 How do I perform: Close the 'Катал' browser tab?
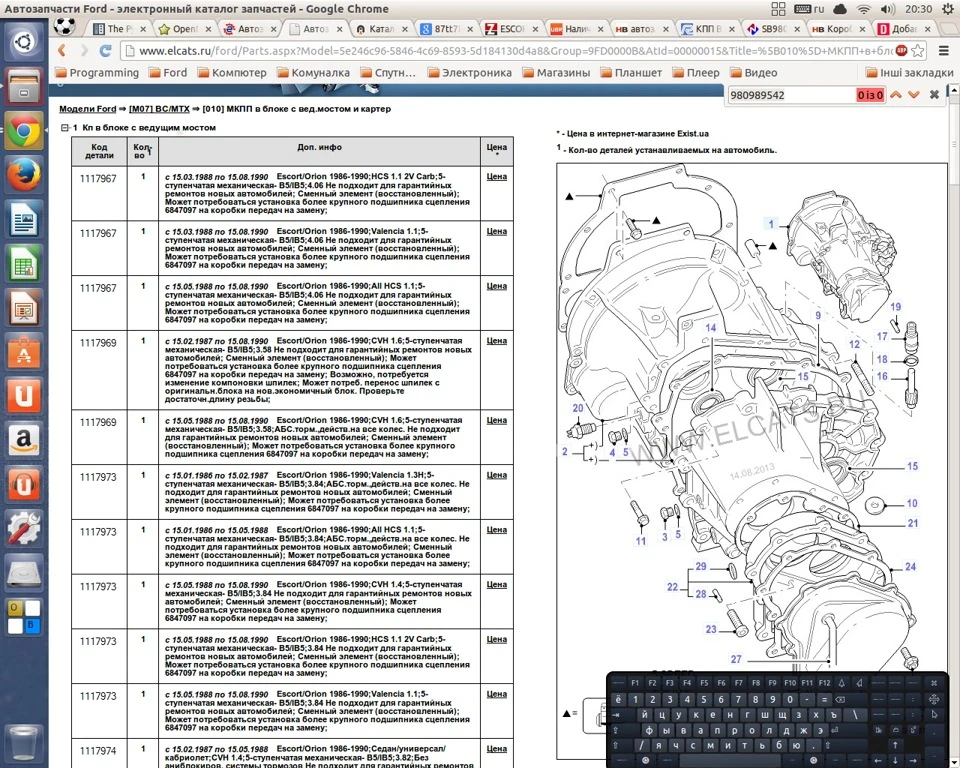[405, 29]
